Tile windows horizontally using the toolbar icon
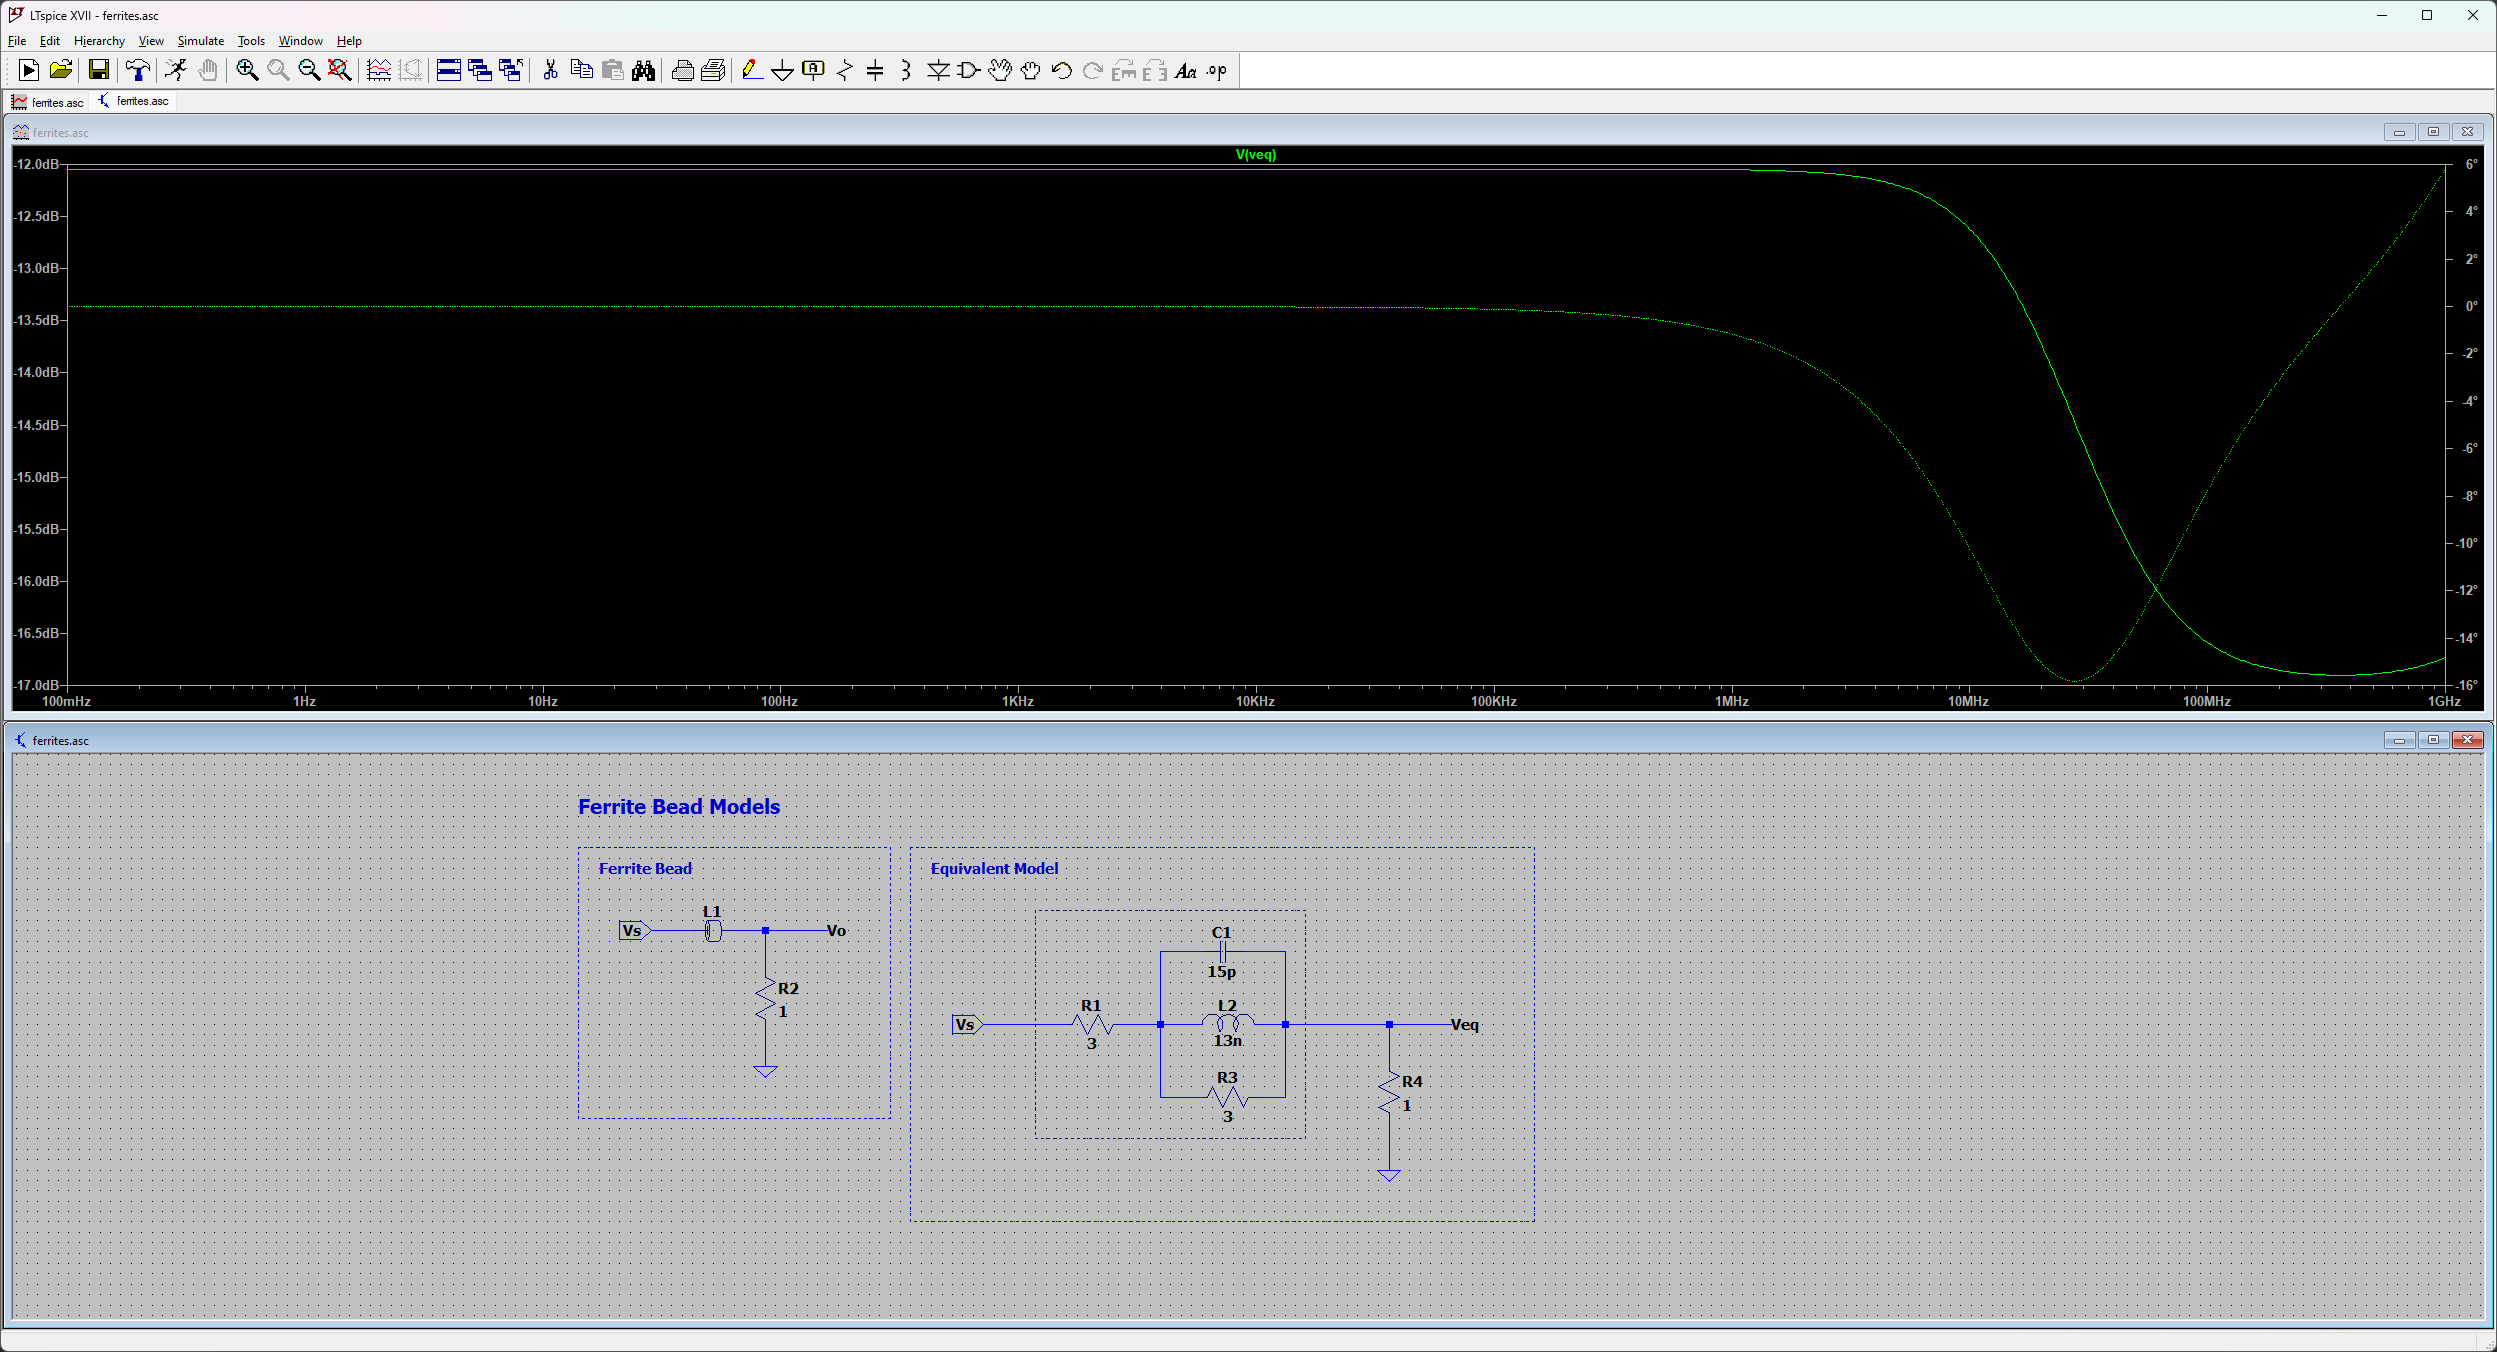 coord(449,70)
